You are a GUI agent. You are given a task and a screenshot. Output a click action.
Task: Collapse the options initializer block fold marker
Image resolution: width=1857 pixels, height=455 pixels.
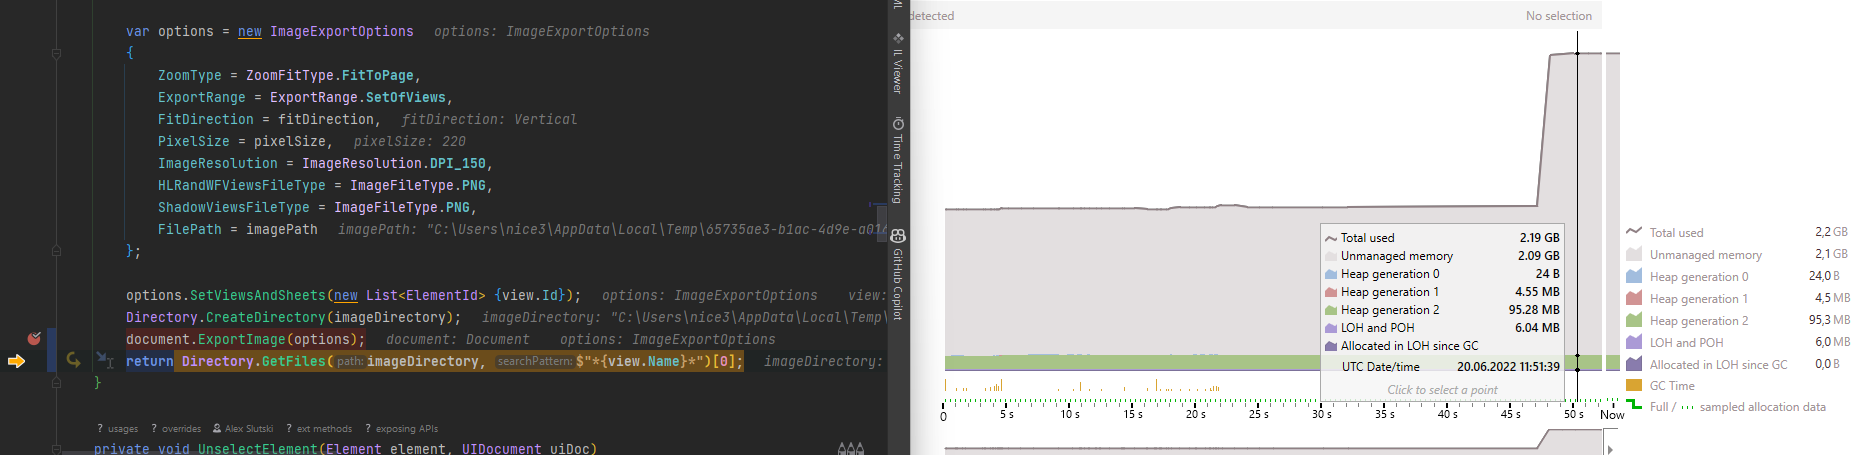56,54
